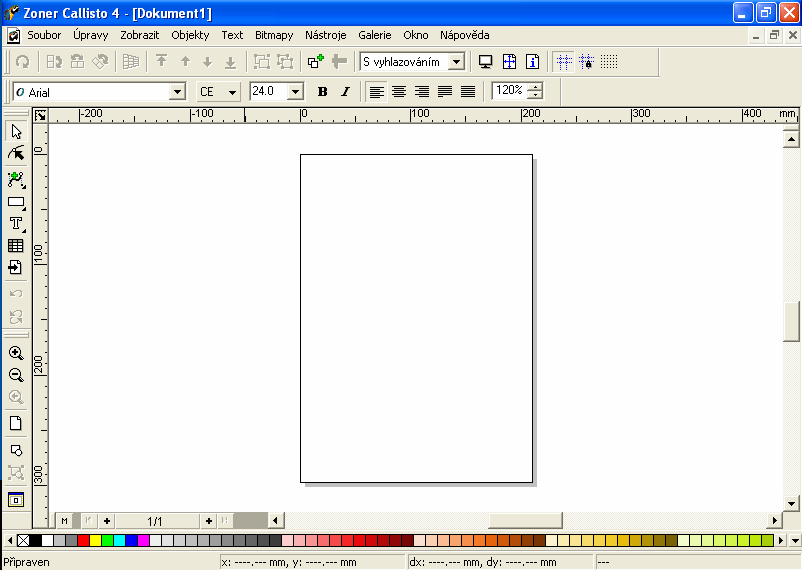The height and width of the screenshot is (570, 802).
Task: Select the curve drawing tool
Action: coord(16,180)
